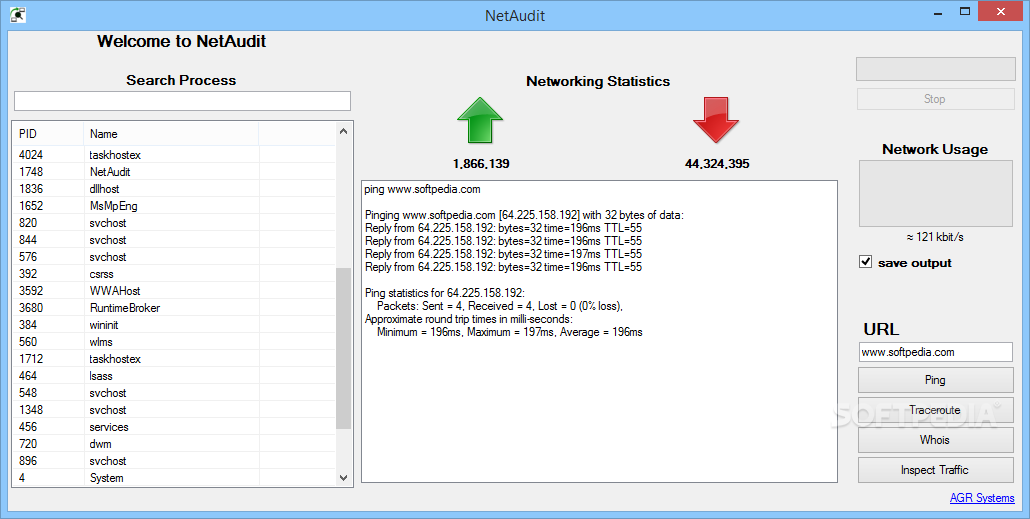
Task: Click the Network Usage graph box
Action: pyautogui.click(x=935, y=194)
